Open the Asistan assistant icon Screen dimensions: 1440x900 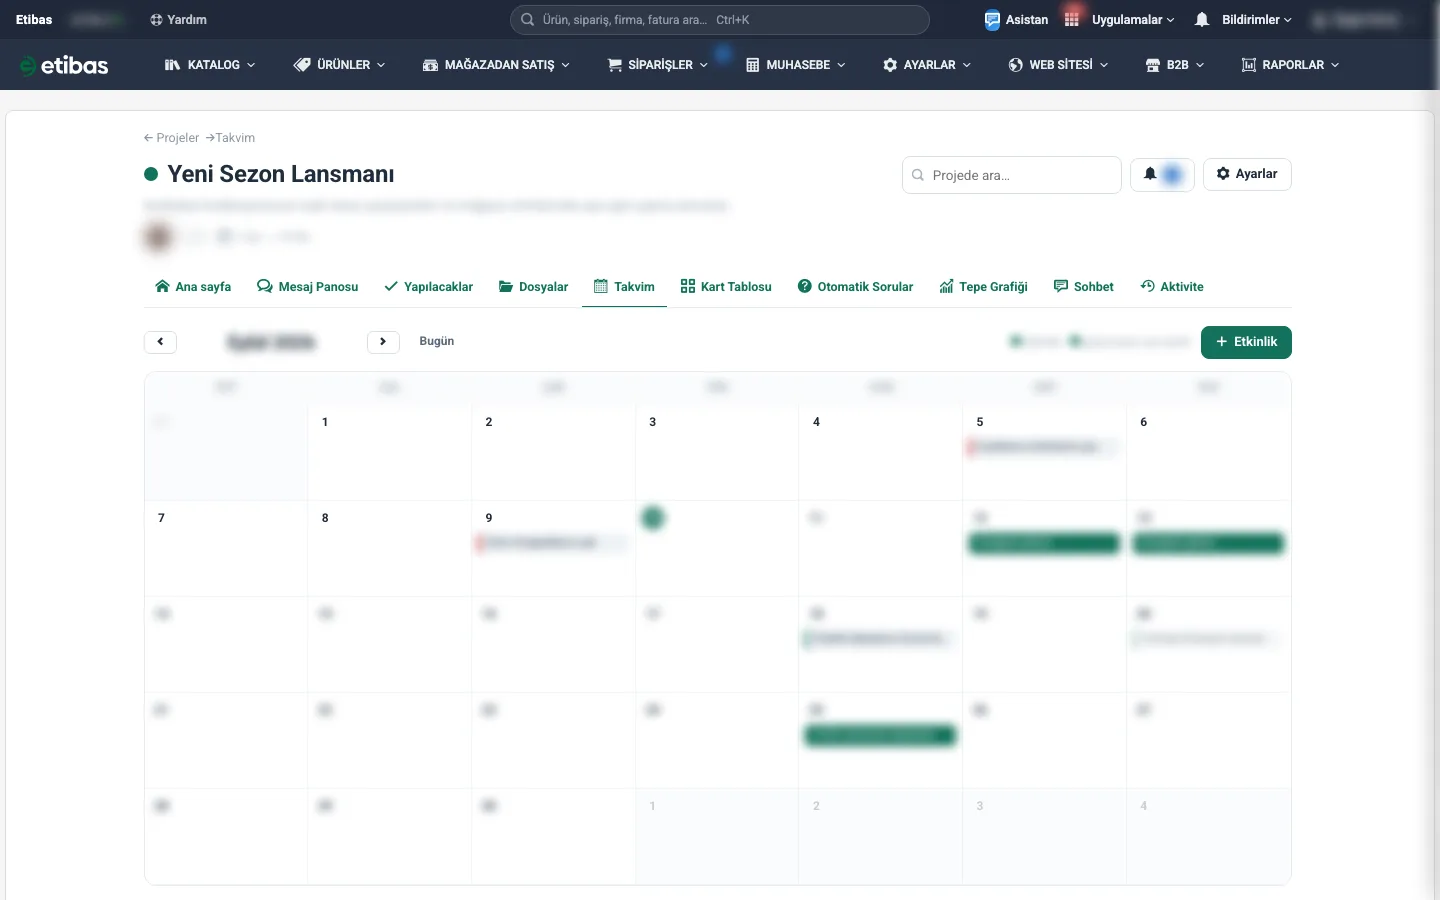[992, 20]
